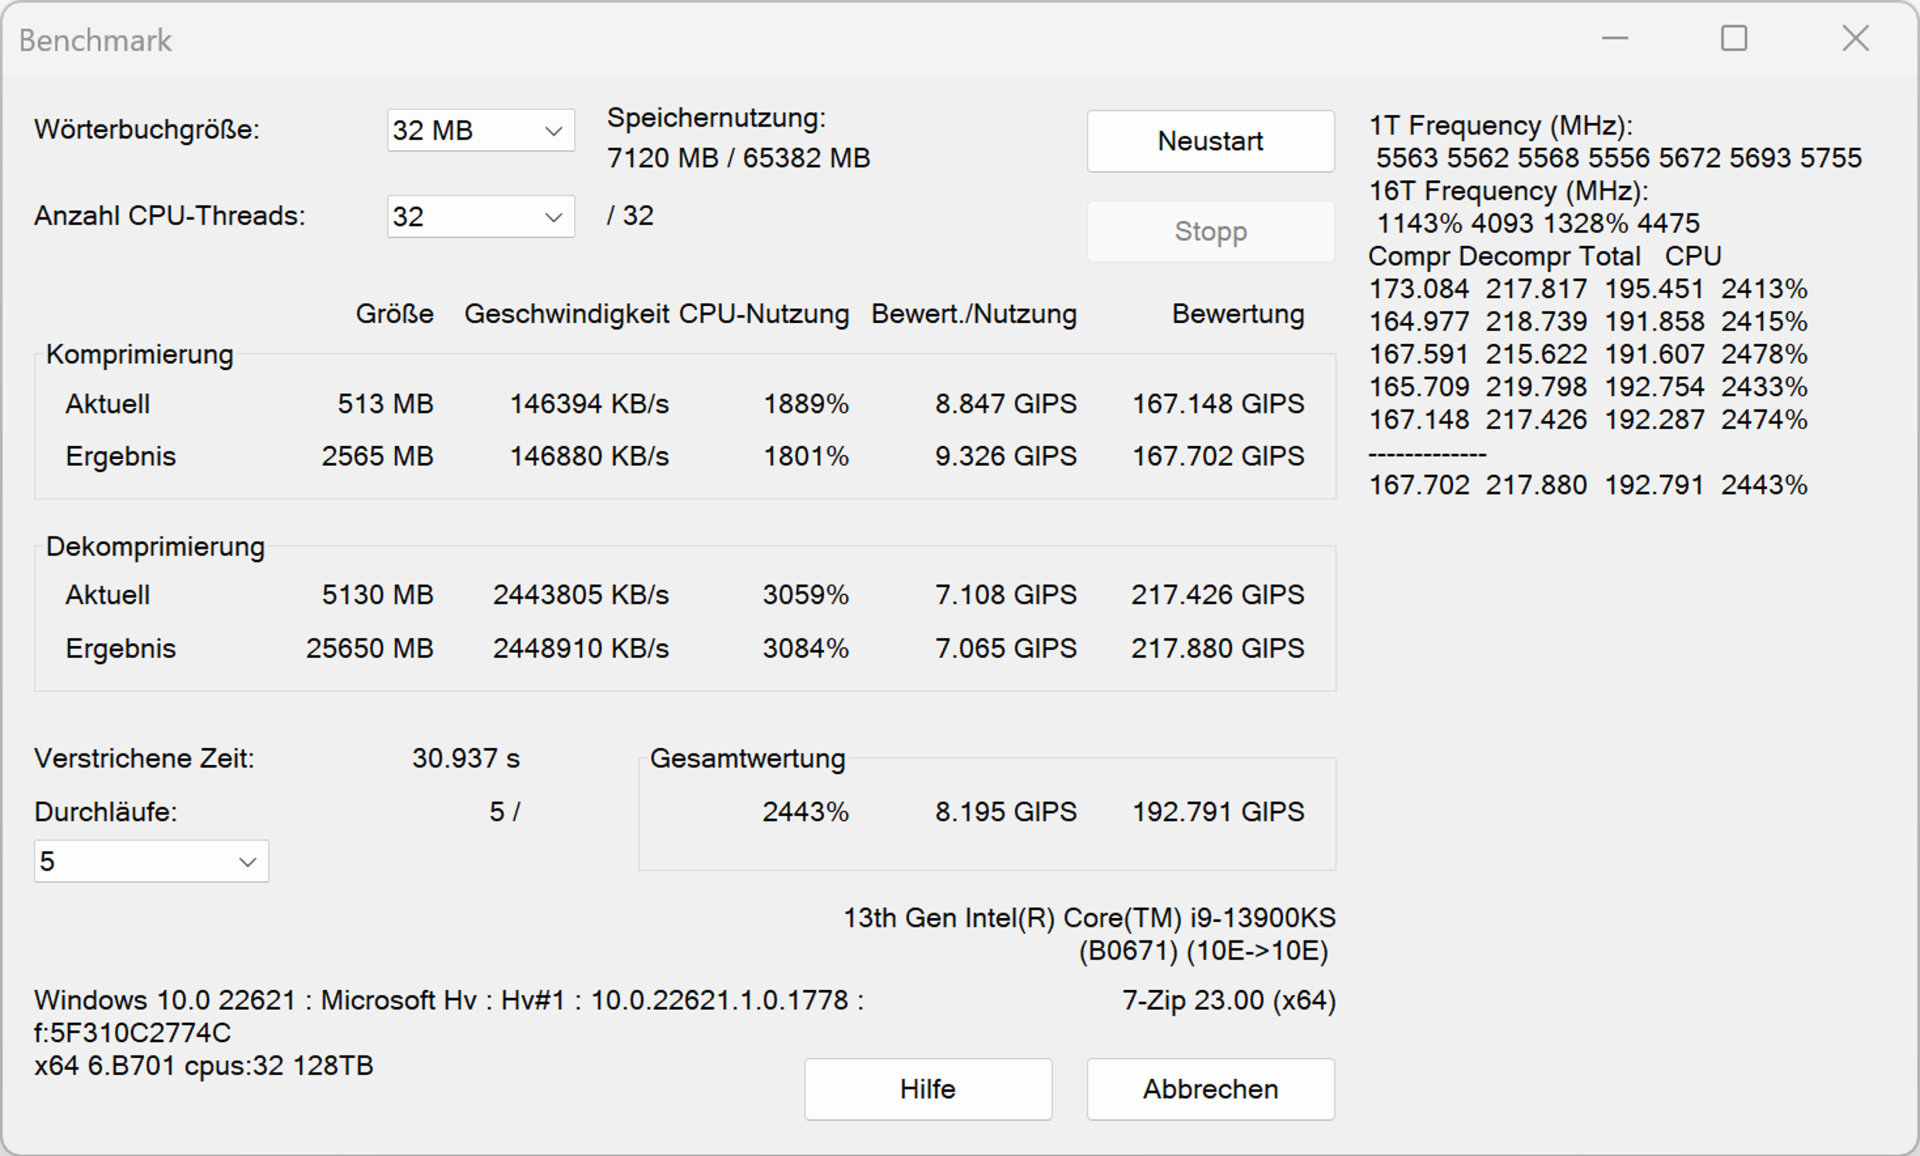Close the Benchmark window
Screen dimensions: 1920x1156
[x=1855, y=39]
